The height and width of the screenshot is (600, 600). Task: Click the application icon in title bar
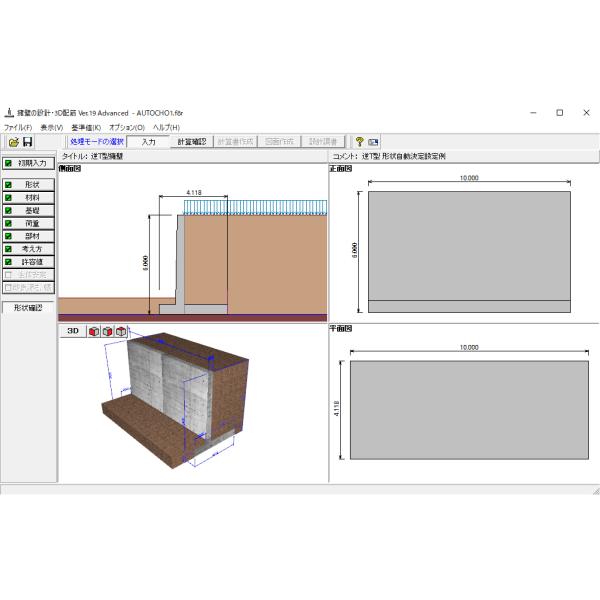pos(9,112)
